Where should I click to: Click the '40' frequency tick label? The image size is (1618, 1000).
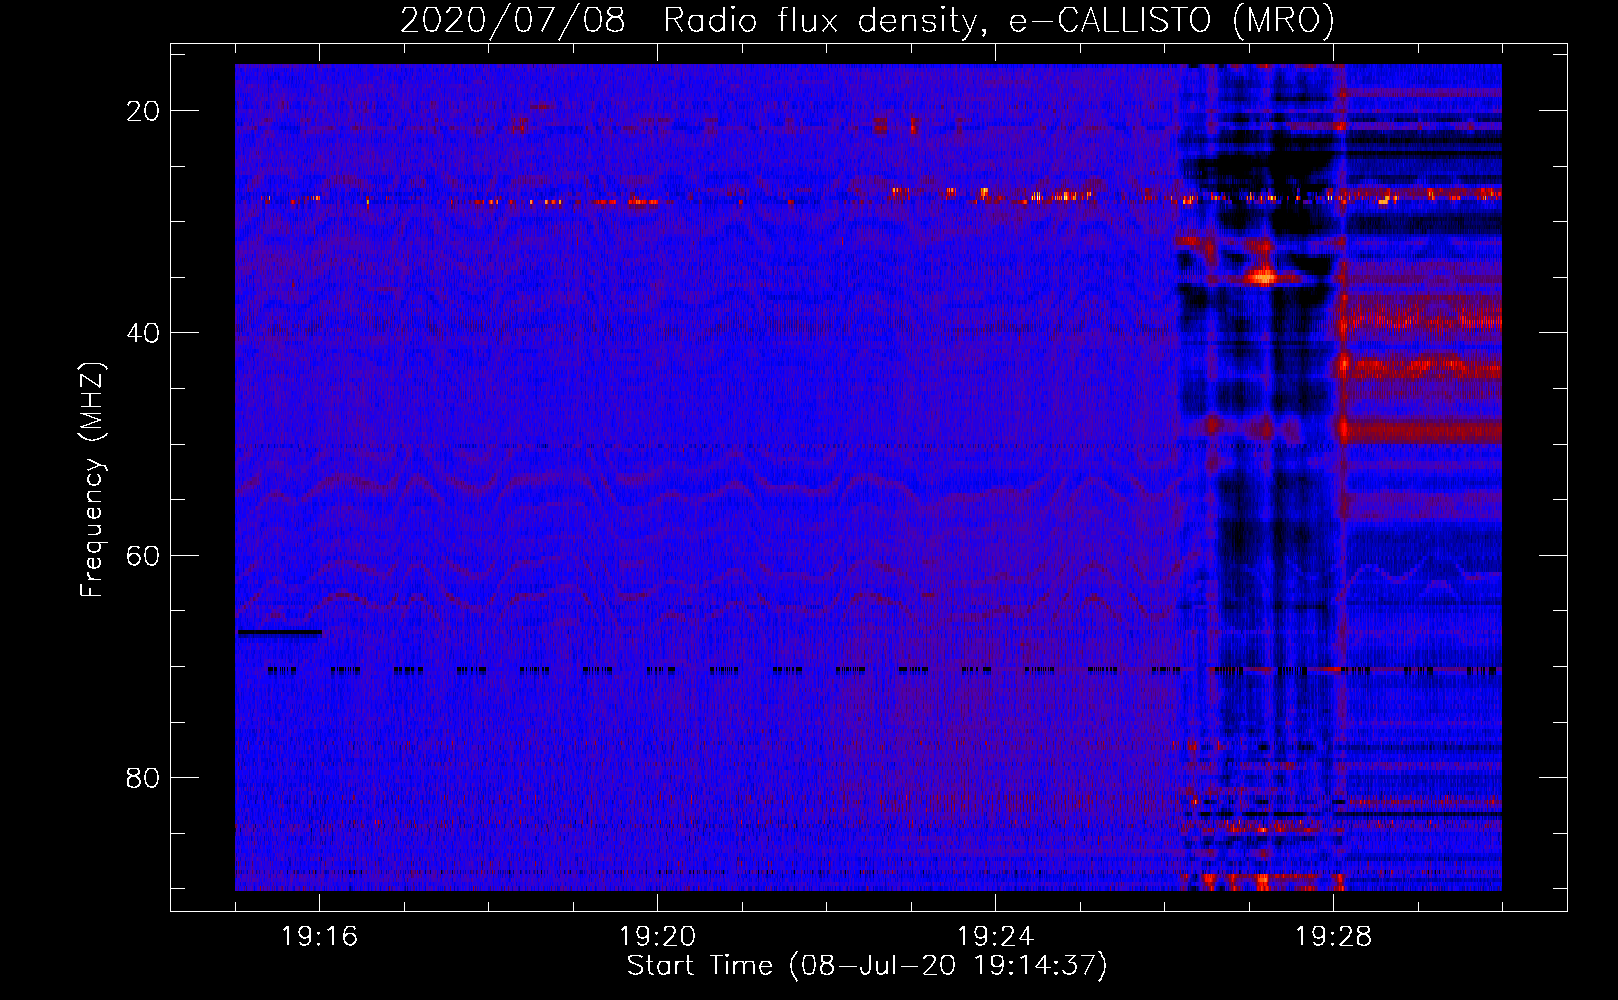(x=143, y=333)
